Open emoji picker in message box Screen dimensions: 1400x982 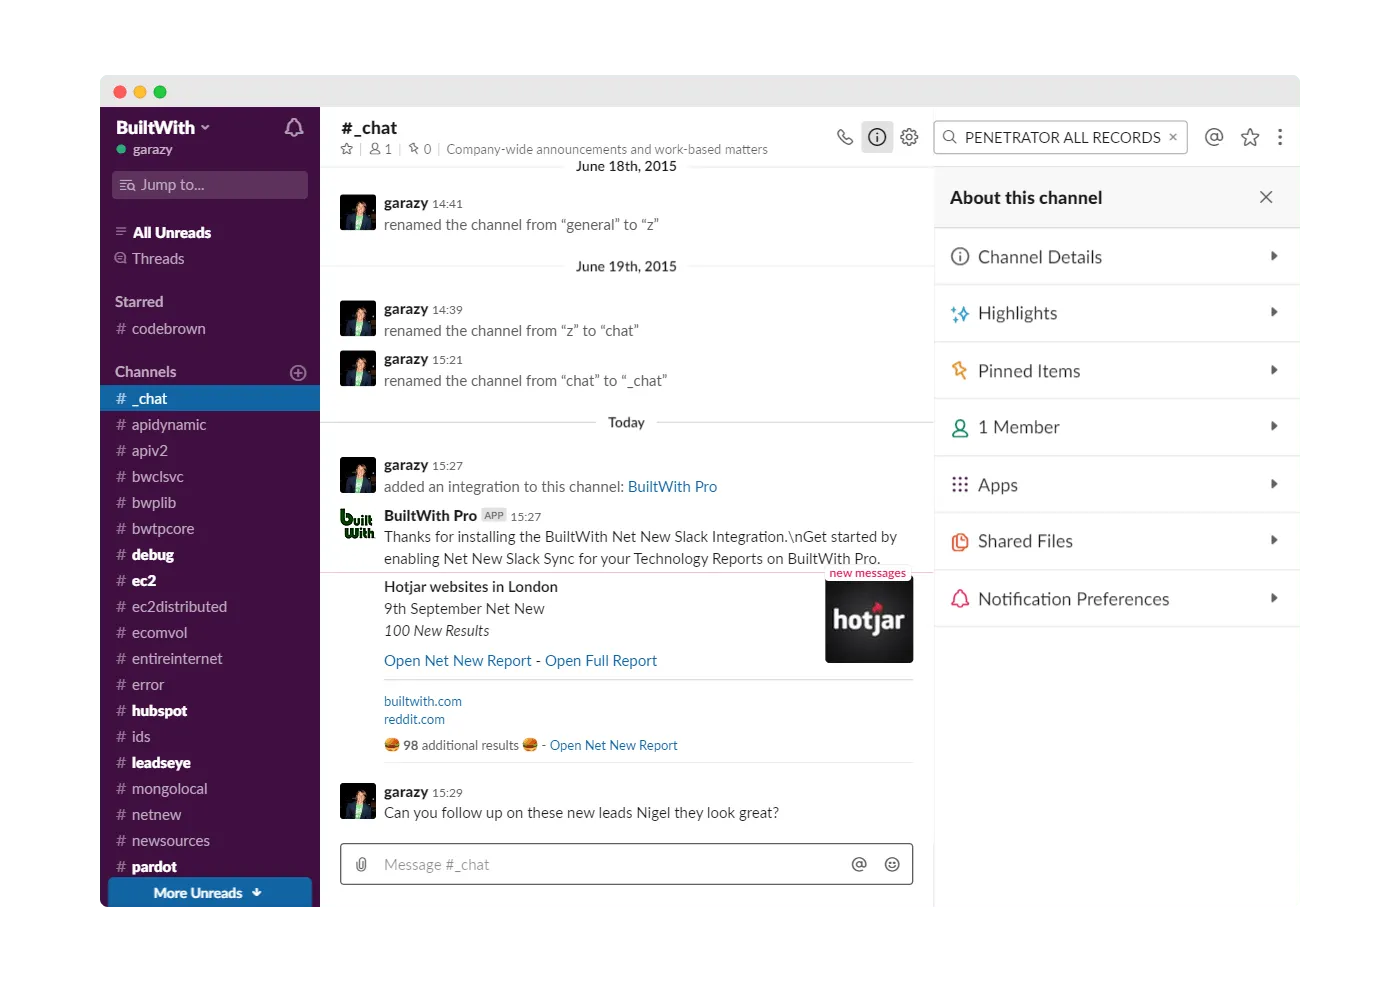892,864
